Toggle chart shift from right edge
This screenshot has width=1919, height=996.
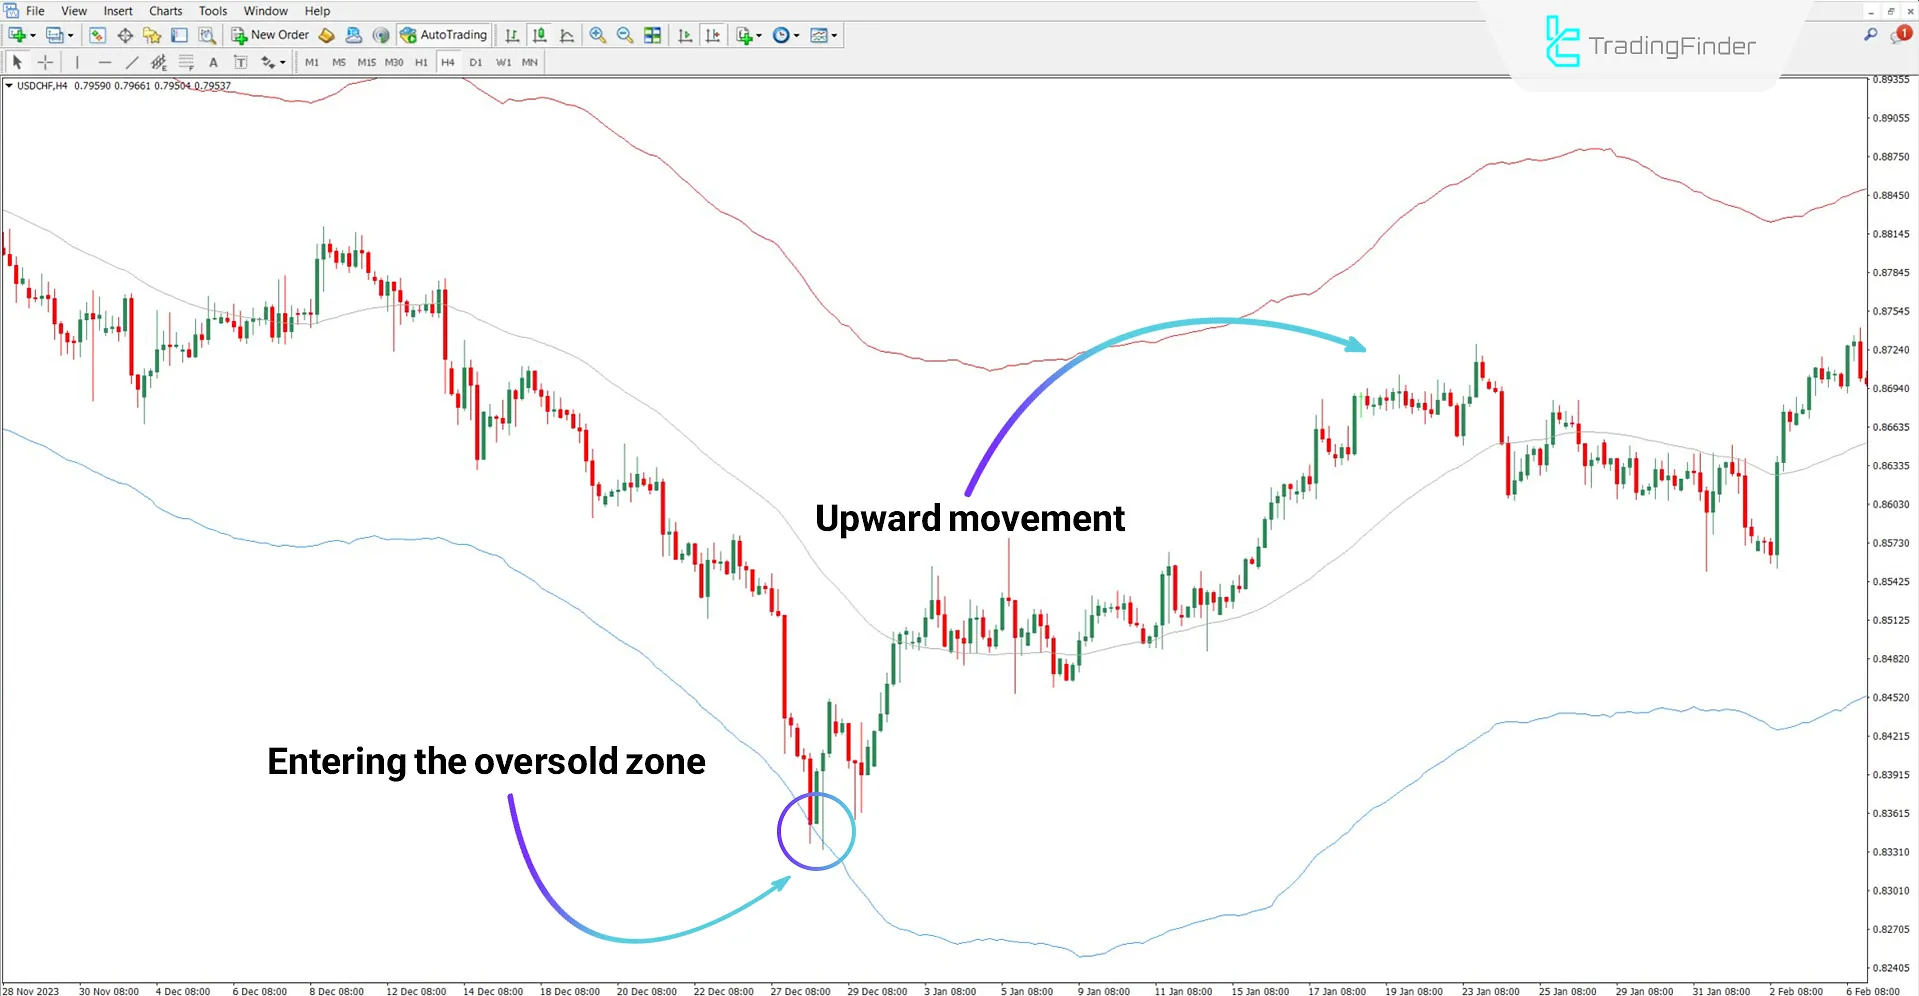(712, 35)
